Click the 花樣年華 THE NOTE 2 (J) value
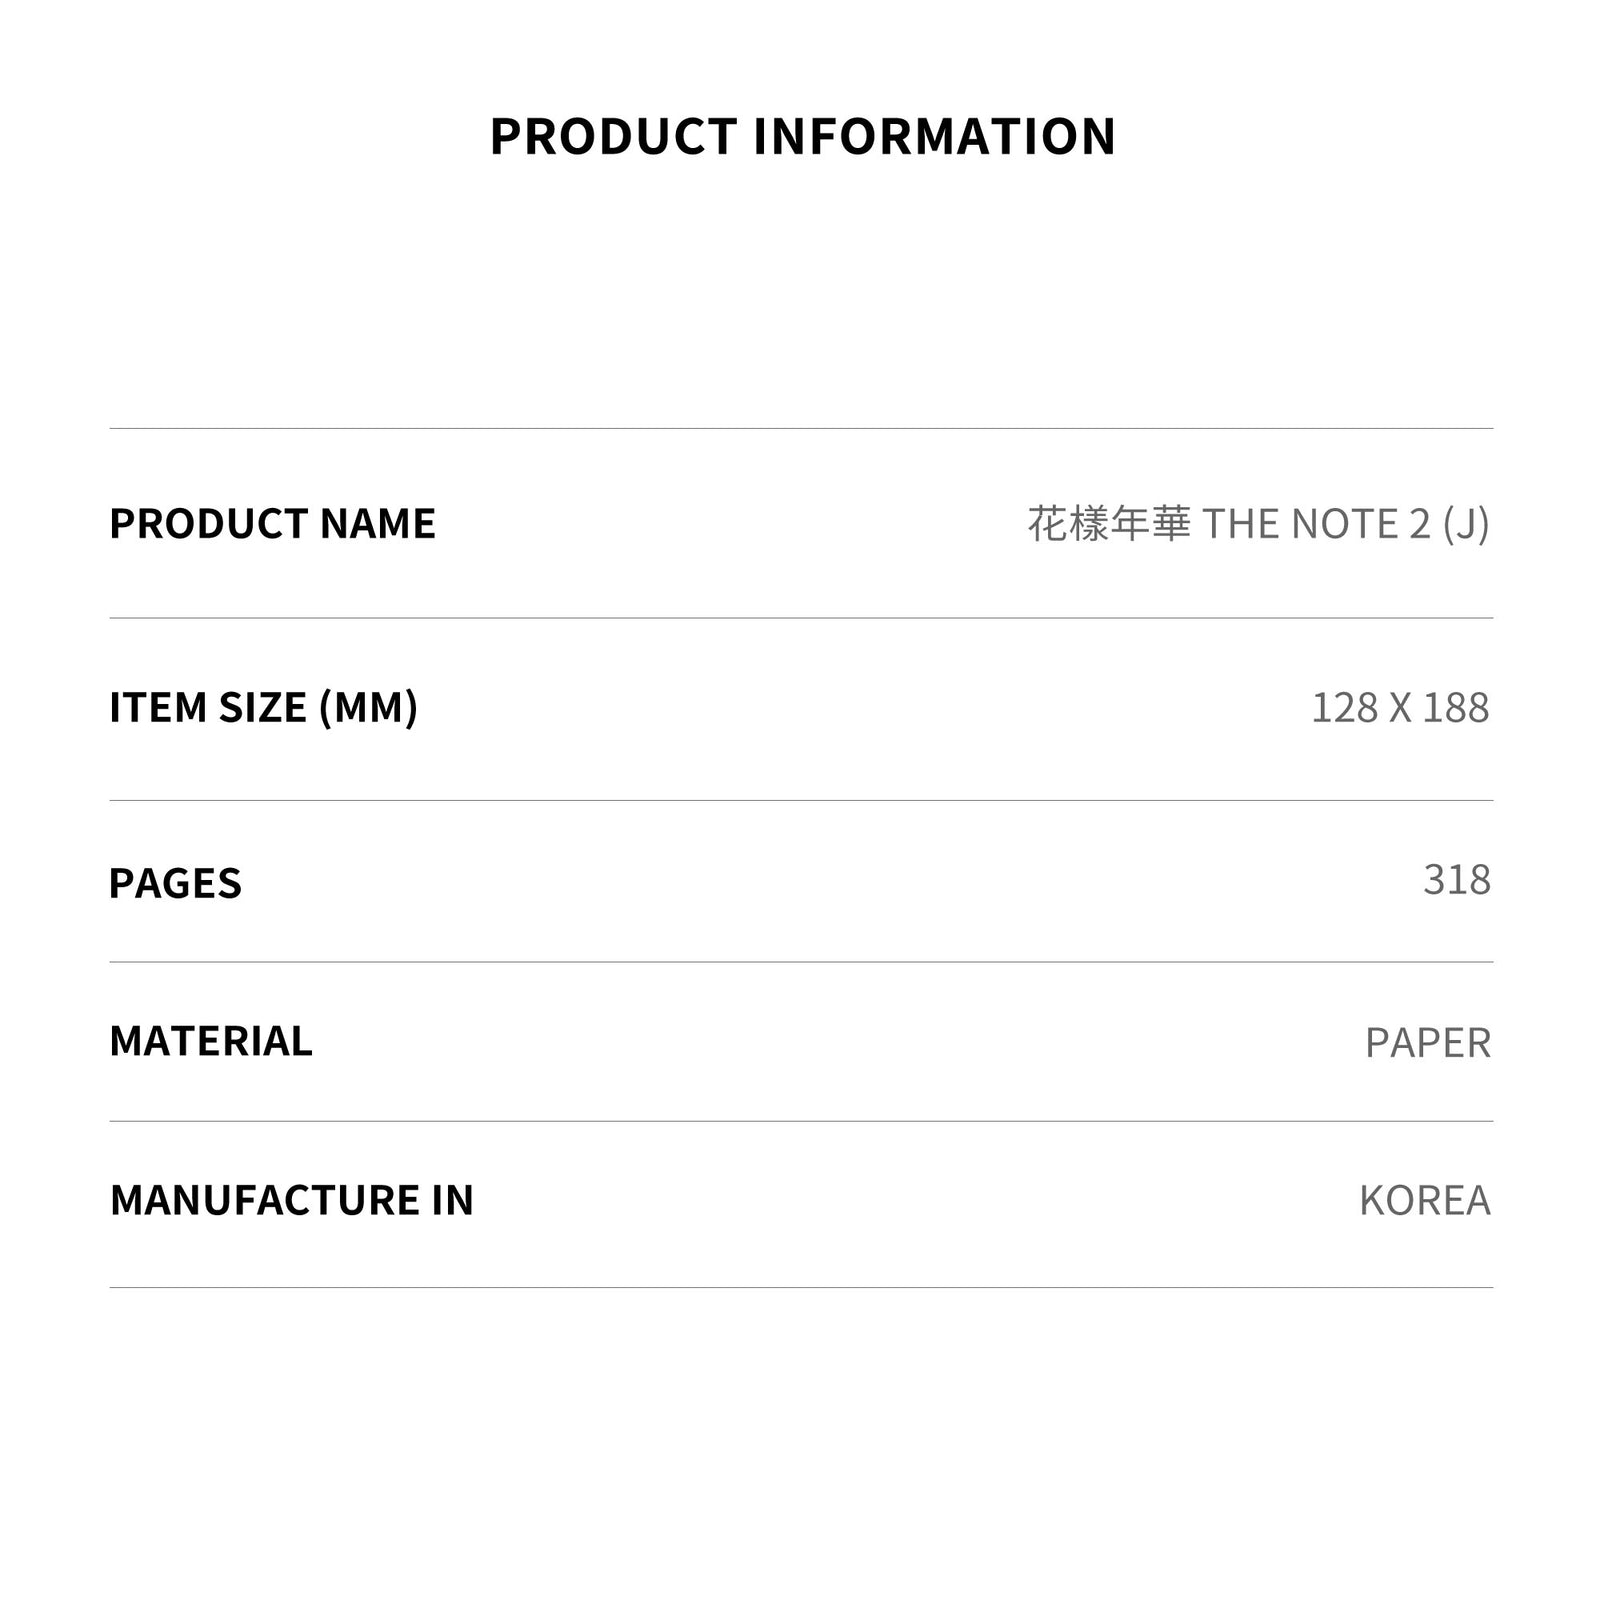Screen dimensions: 1600x1600 pos(1259,524)
